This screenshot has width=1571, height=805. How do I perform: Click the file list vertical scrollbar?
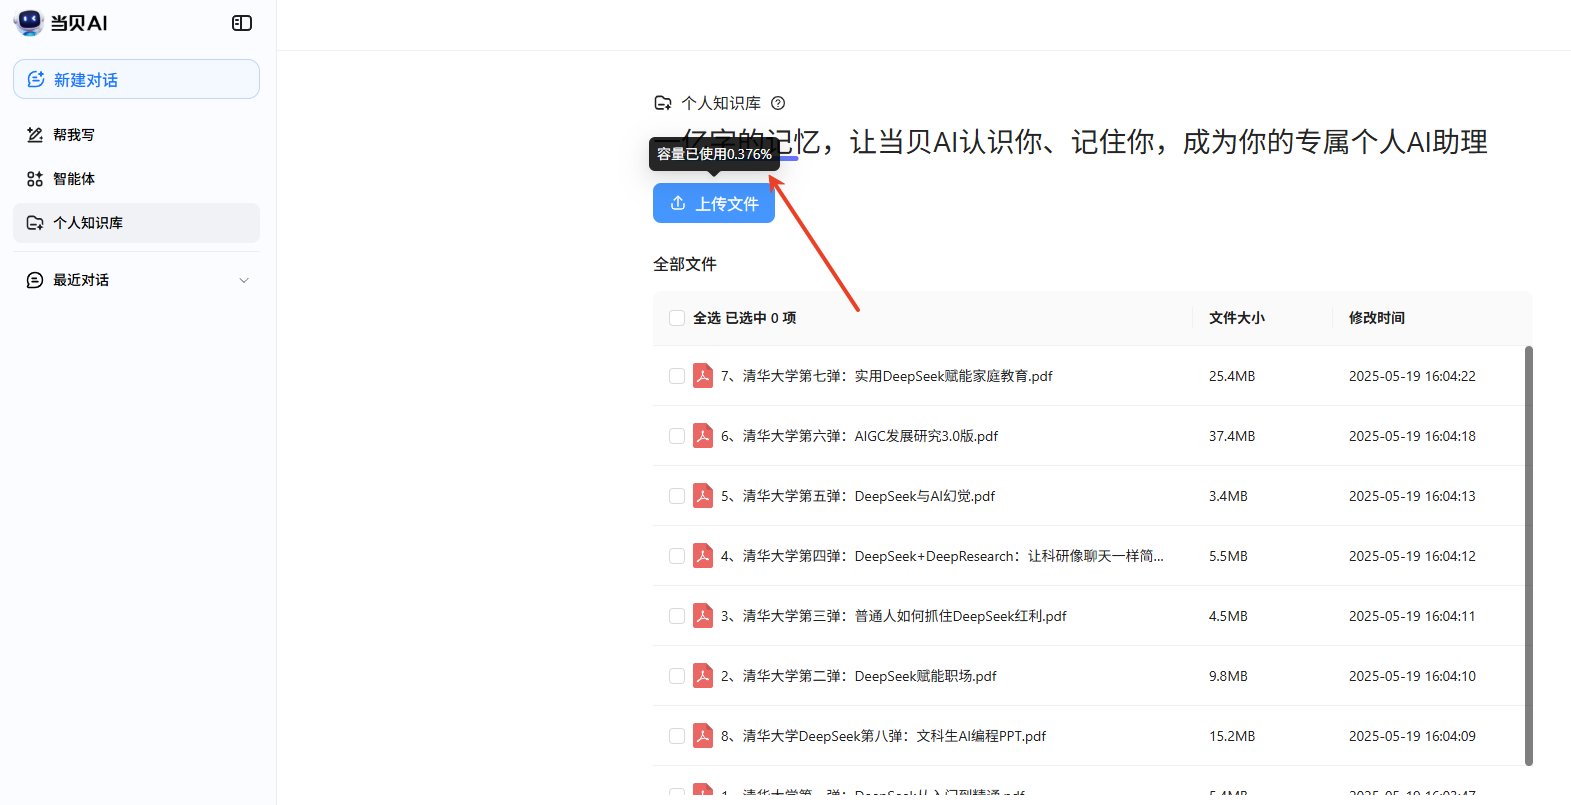tap(1528, 556)
